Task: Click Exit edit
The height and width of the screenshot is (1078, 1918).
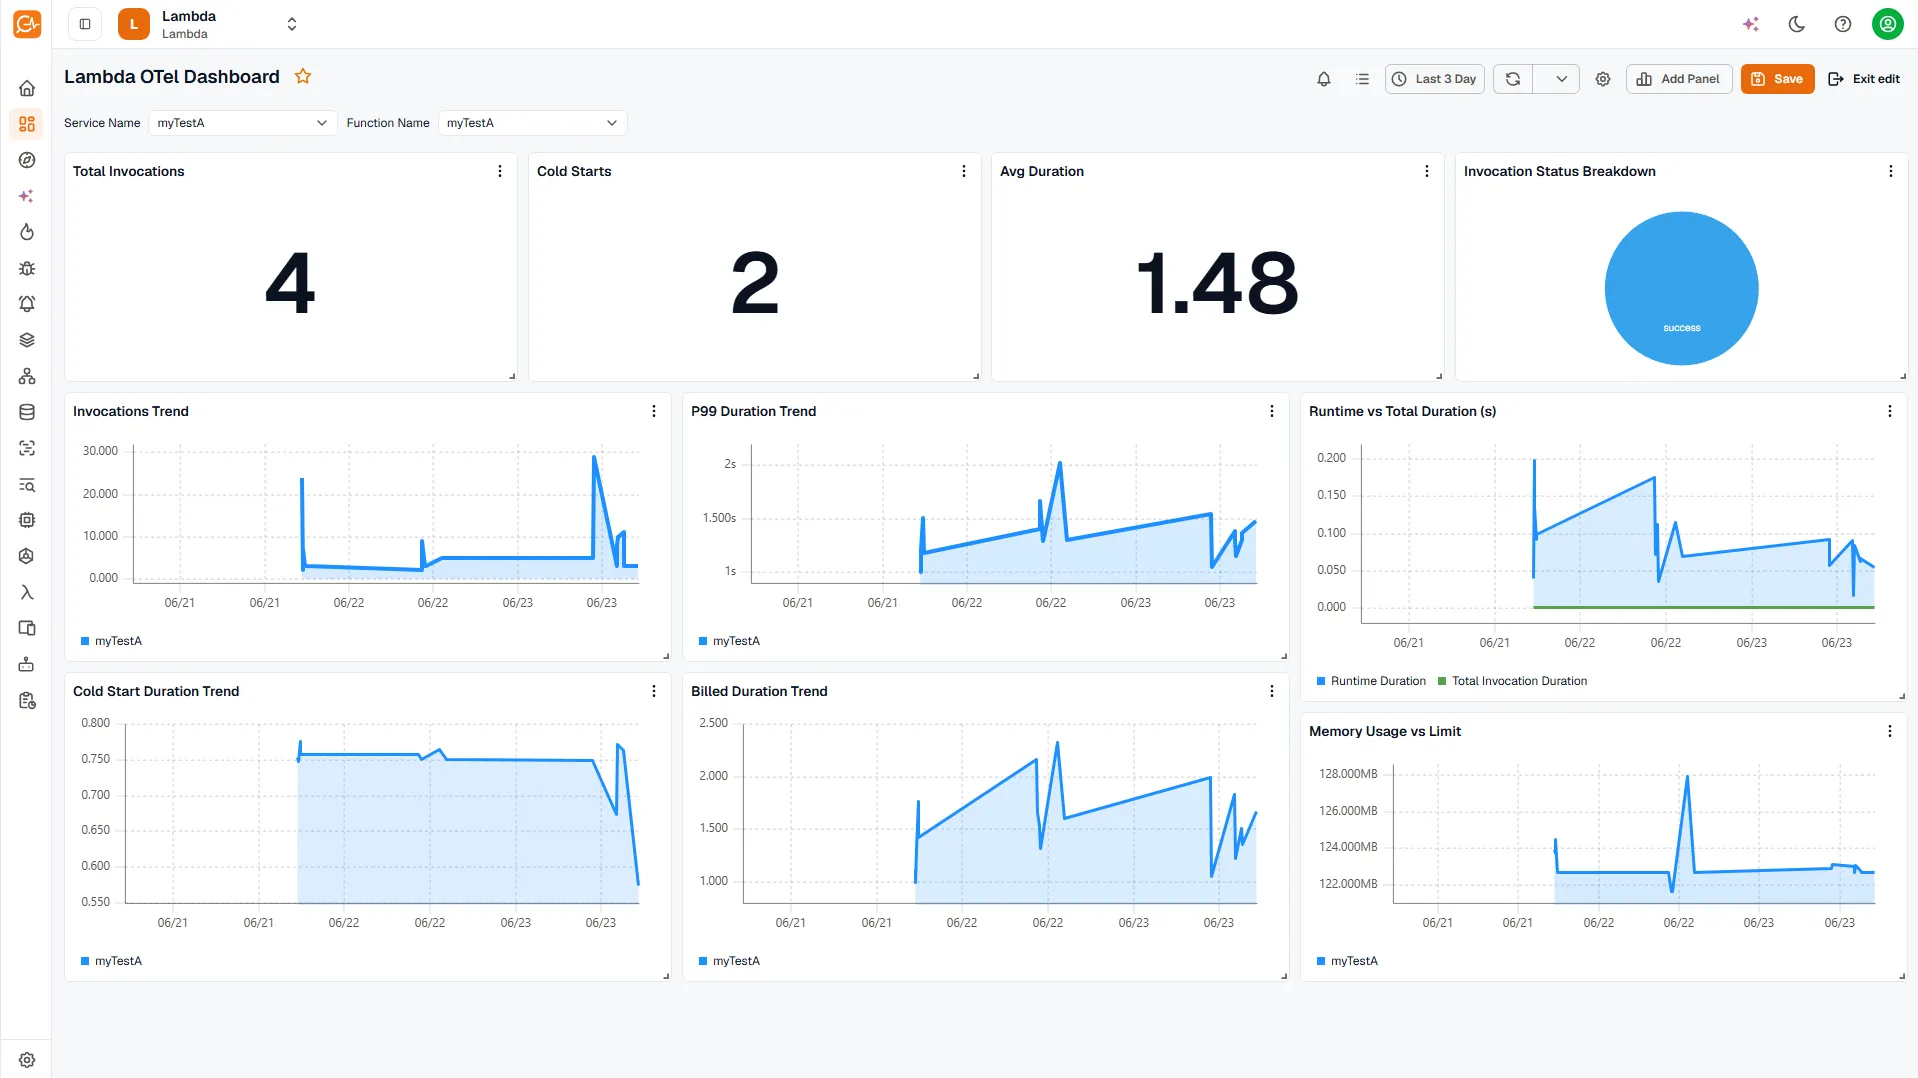Action: coord(1864,79)
